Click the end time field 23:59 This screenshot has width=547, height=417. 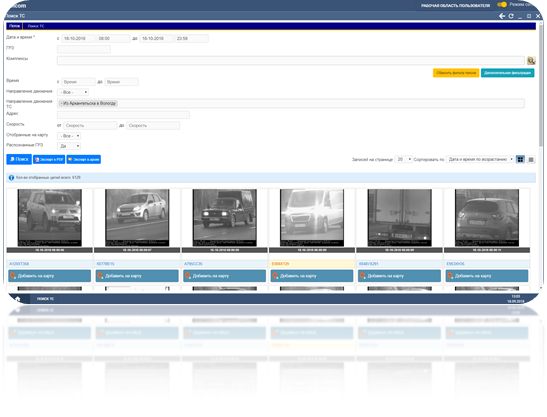[192, 38]
